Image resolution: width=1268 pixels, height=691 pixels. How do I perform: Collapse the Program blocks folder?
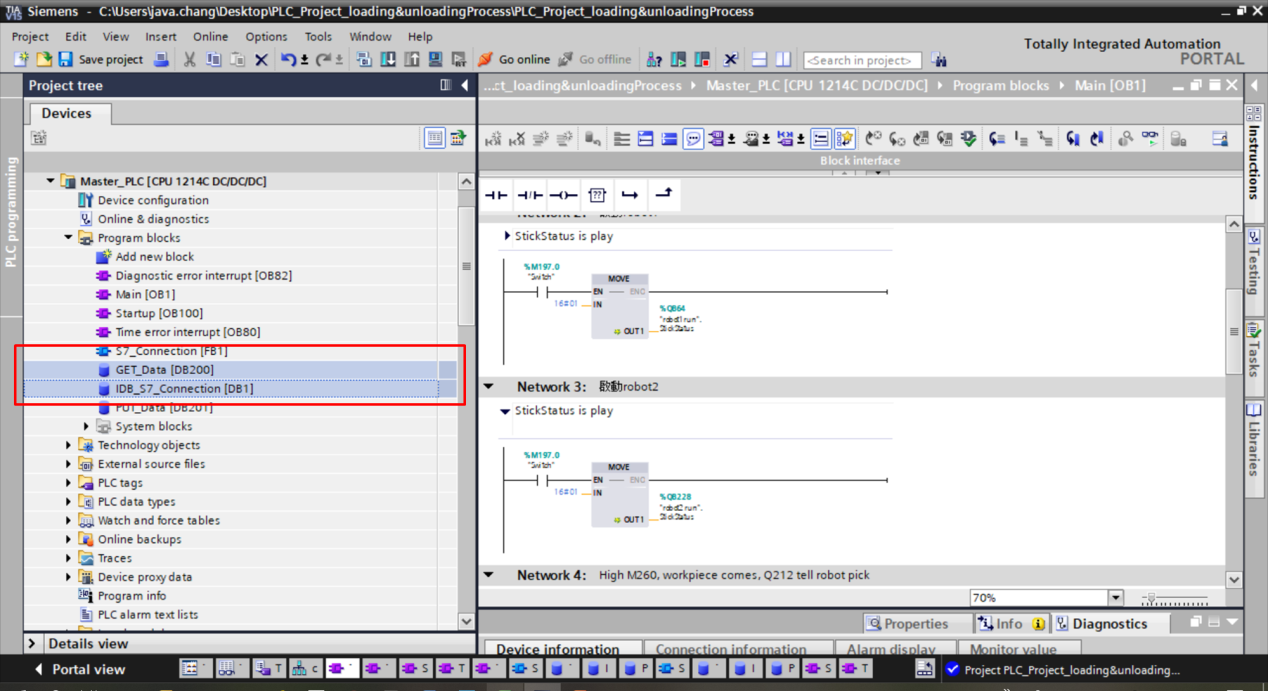[x=68, y=238]
